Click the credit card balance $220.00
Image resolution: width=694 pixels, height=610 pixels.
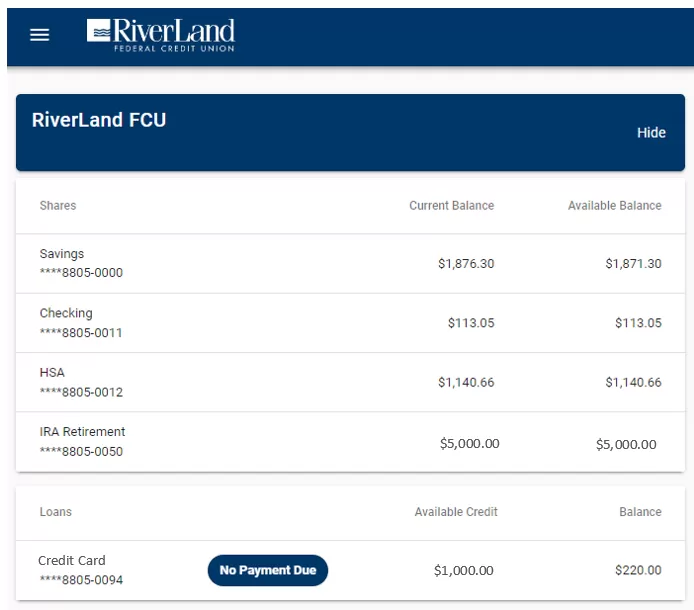click(638, 570)
